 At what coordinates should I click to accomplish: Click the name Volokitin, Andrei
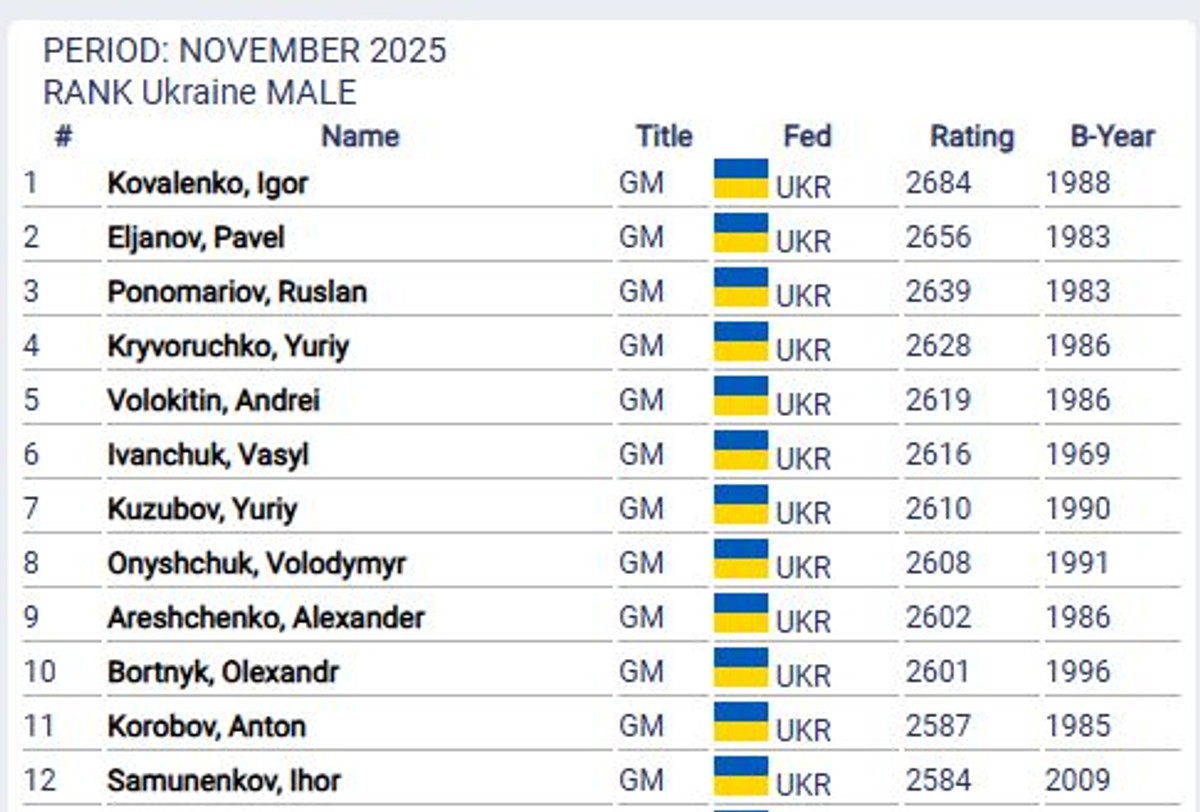coord(214,401)
